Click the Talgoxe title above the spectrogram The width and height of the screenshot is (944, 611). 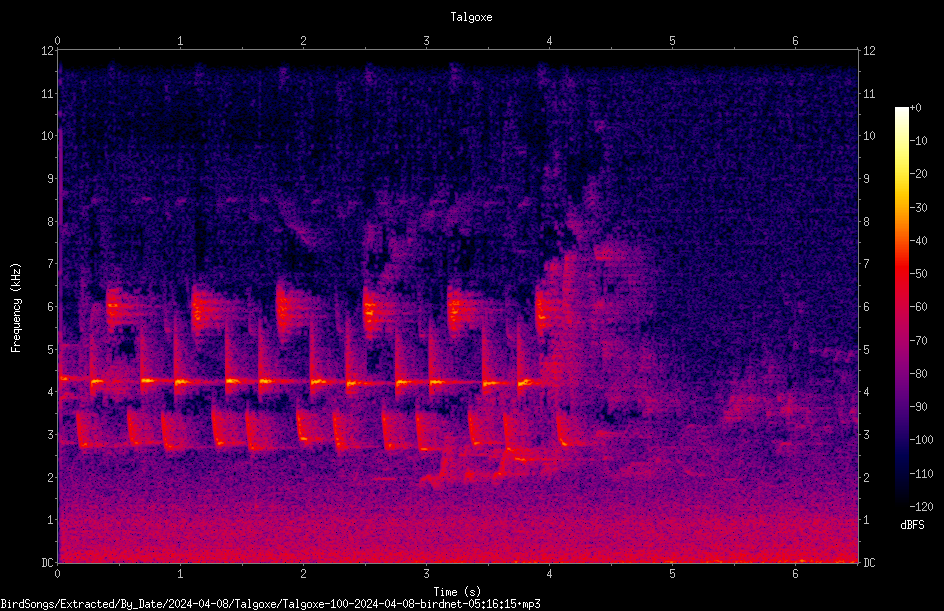[x=471, y=17]
